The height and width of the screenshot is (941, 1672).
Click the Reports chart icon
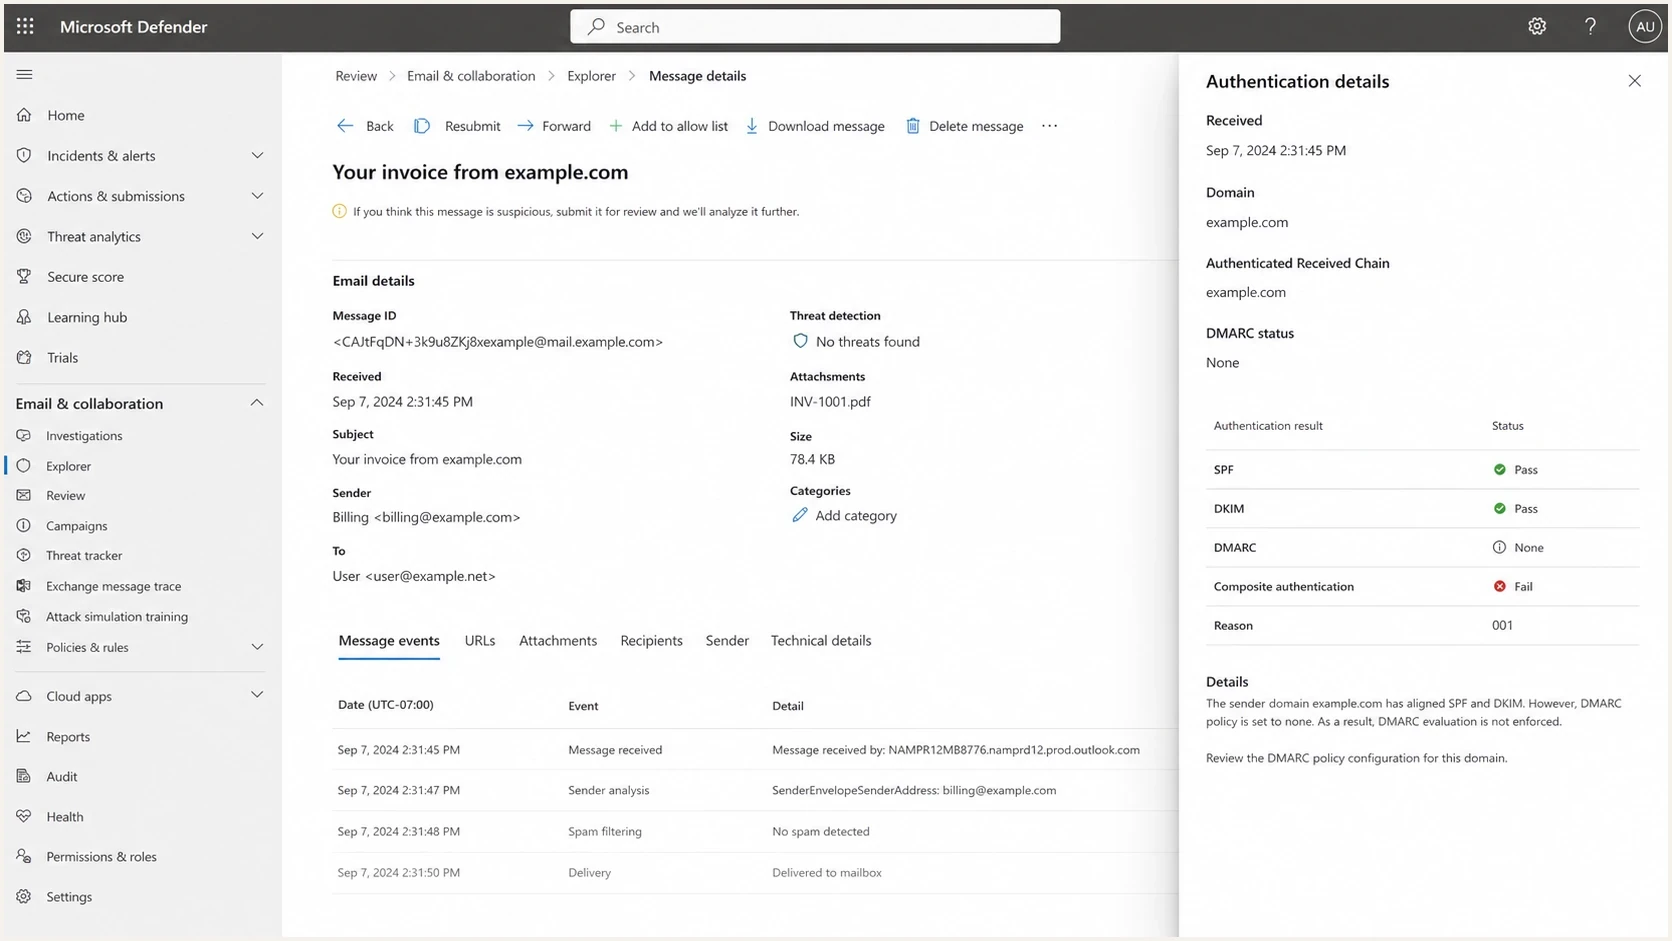coord(24,736)
